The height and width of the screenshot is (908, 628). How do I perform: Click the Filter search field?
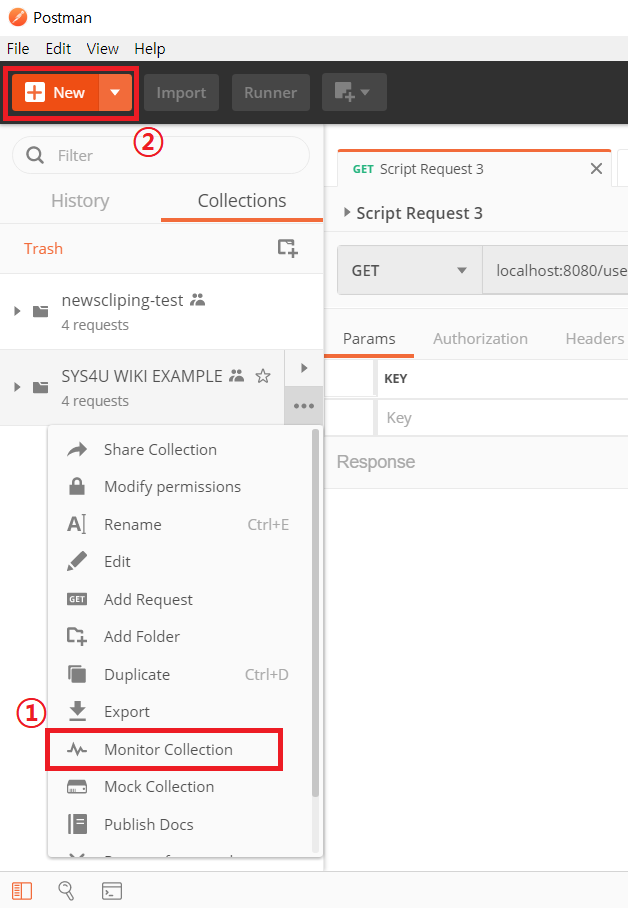point(161,155)
